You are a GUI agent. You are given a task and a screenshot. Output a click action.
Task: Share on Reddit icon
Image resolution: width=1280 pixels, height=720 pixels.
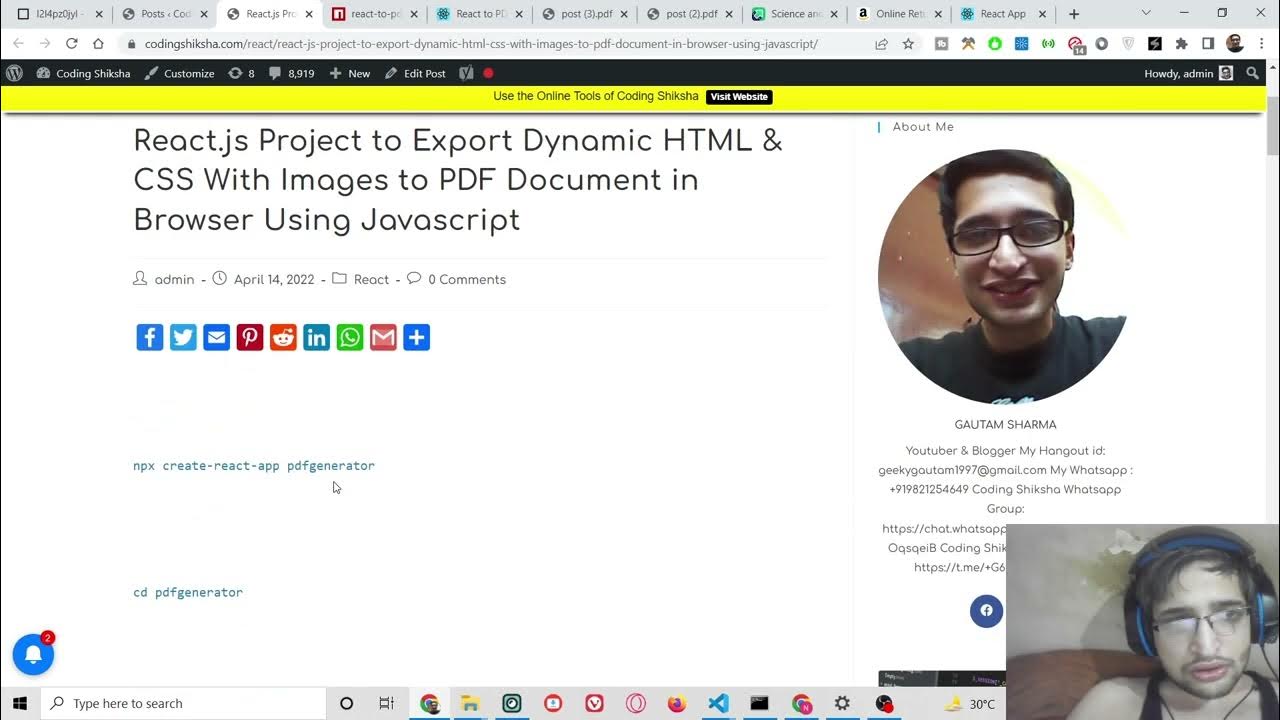[283, 337]
